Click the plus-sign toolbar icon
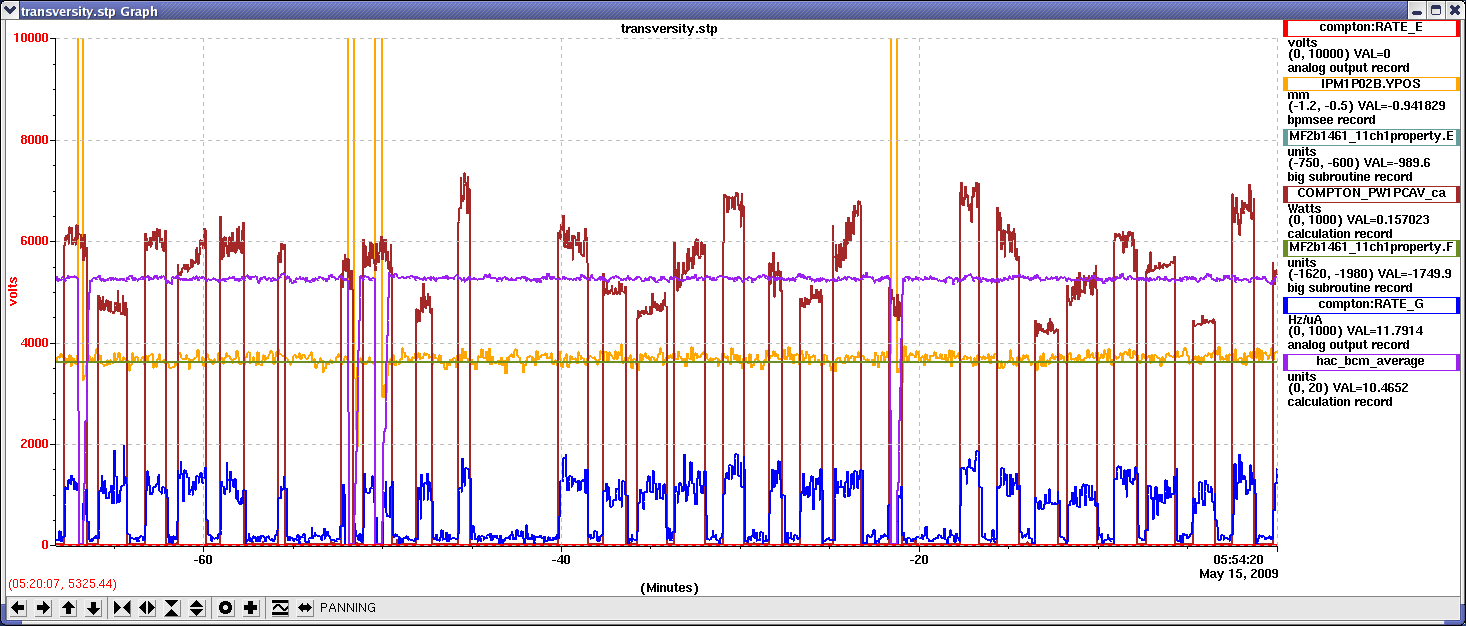Viewport: 1466px width, 626px height. [251, 608]
